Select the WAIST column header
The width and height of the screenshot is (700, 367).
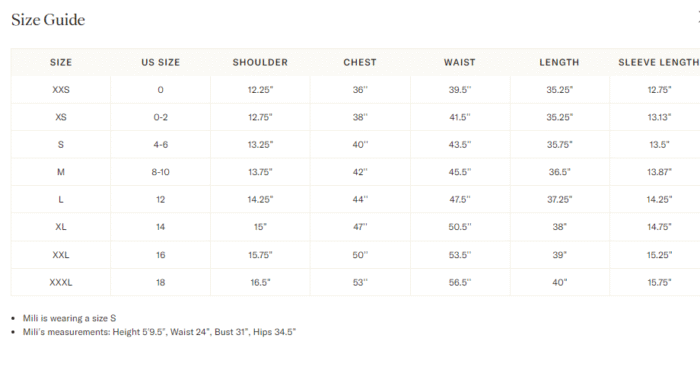459,63
